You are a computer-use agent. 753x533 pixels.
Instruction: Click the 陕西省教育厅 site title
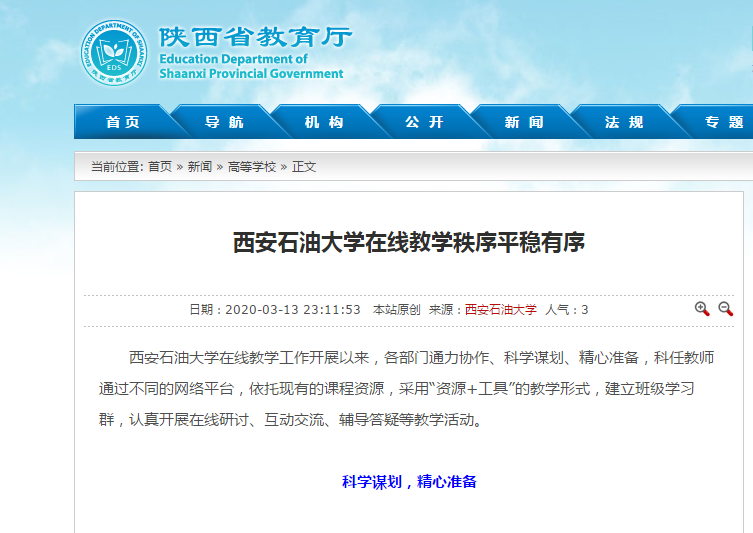[255, 38]
